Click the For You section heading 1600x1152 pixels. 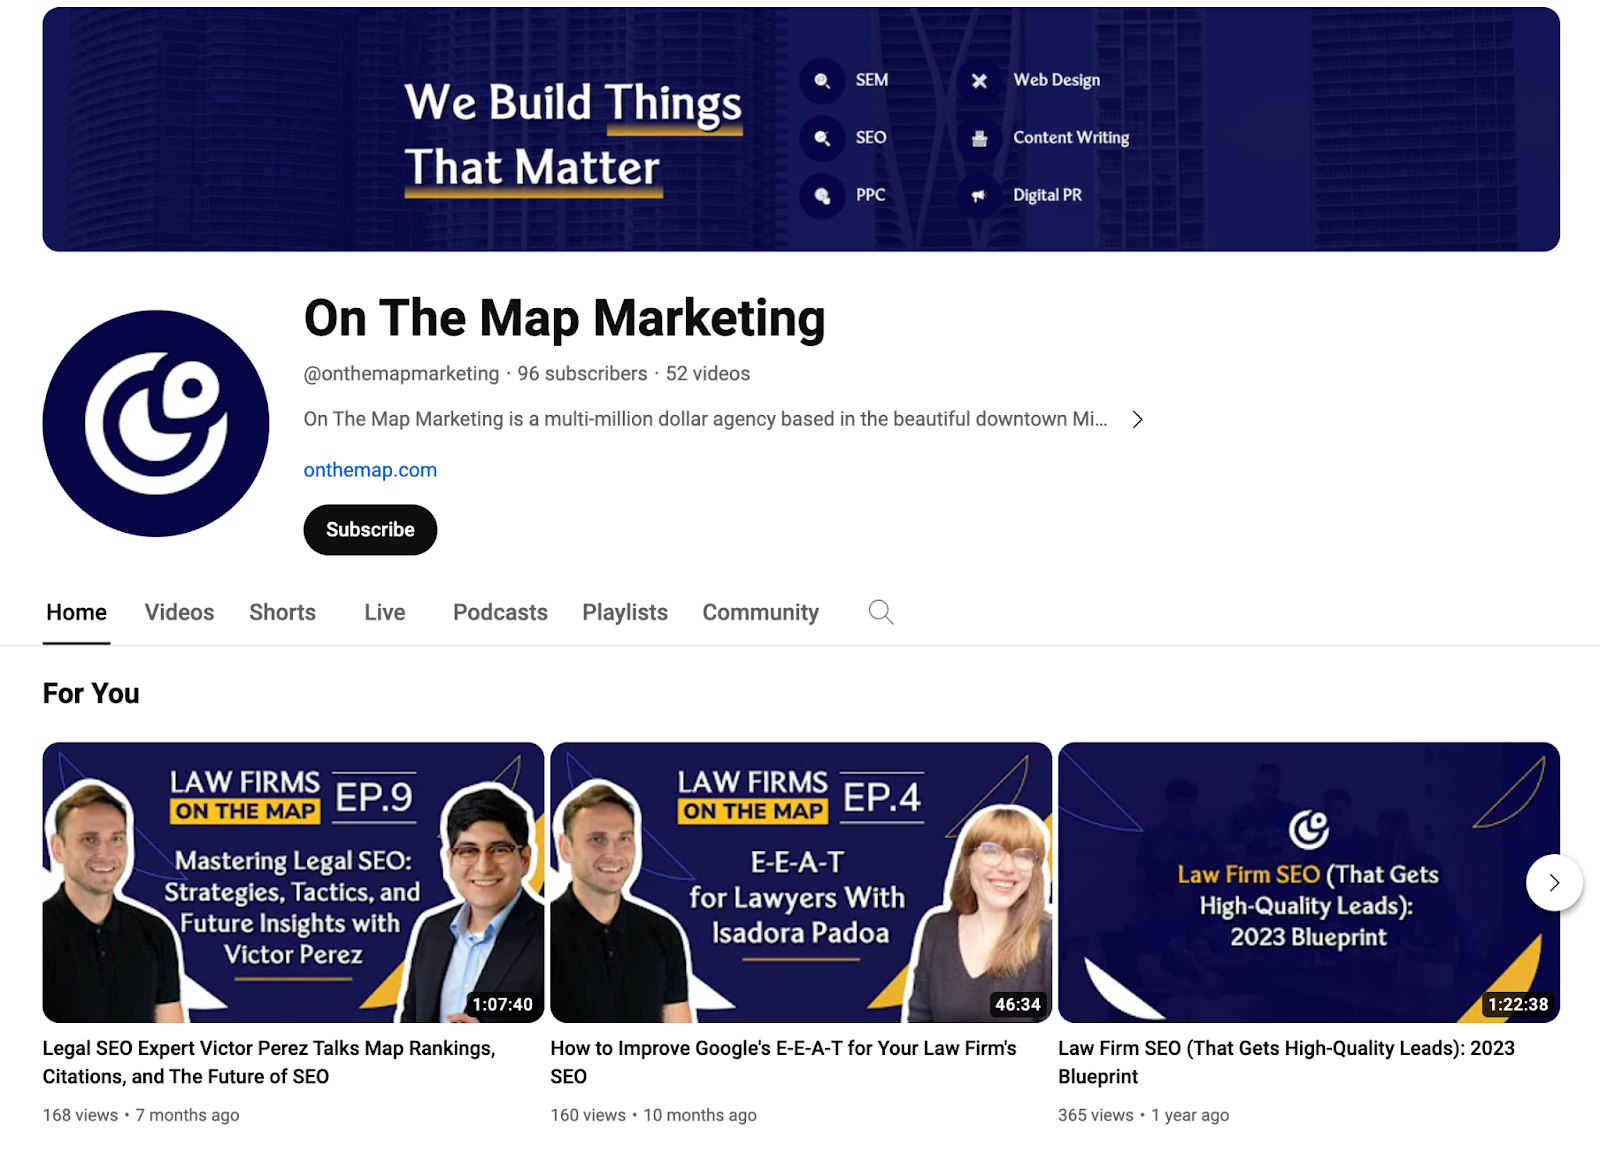pos(91,693)
